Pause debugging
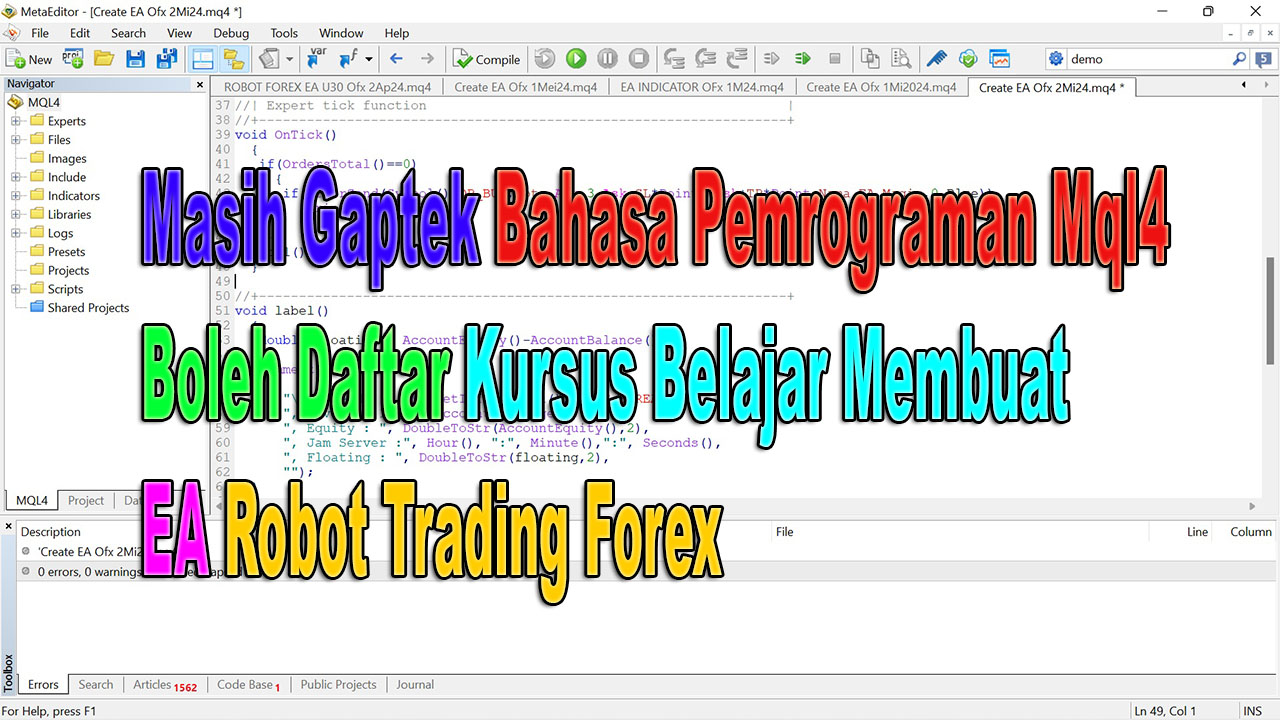The width and height of the screenshot is (1280, 720). coord(607,59)
